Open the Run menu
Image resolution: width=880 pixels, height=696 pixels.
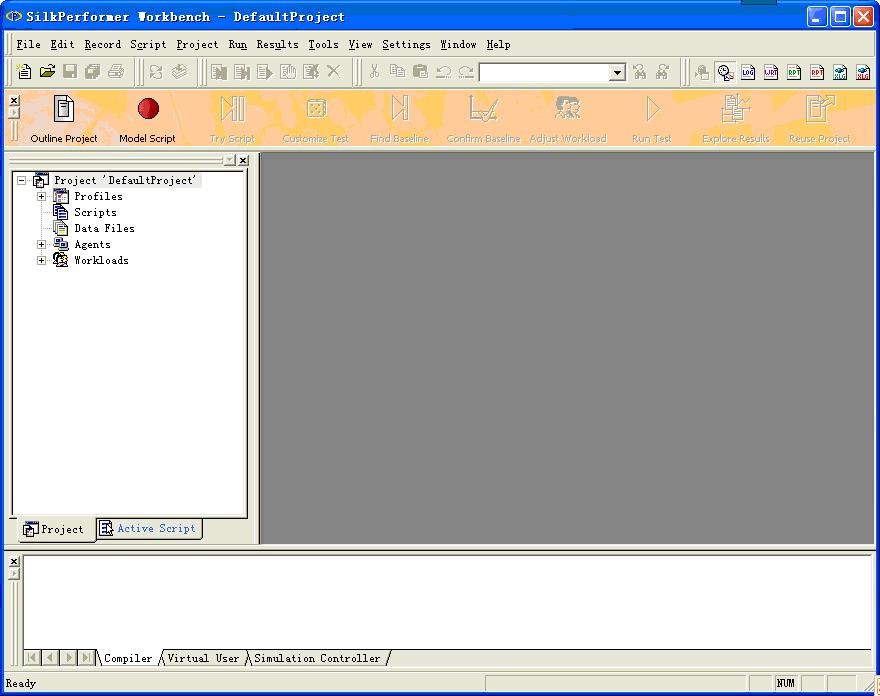pyautogui.click(x=237, y=44)
